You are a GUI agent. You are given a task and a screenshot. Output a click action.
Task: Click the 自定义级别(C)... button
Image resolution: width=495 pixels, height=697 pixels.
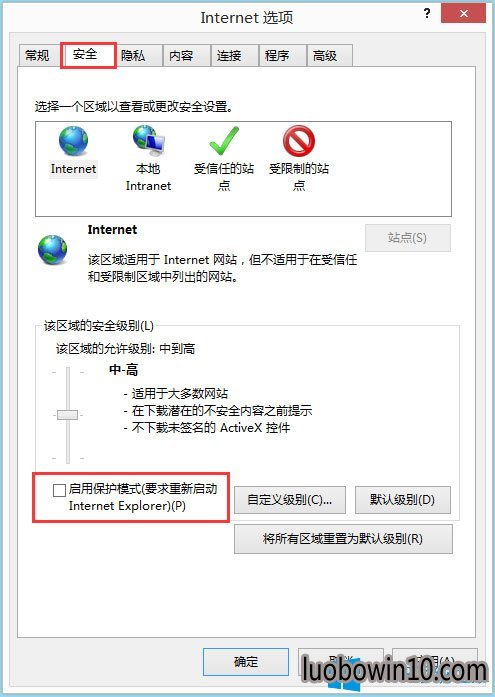[290, 500]
